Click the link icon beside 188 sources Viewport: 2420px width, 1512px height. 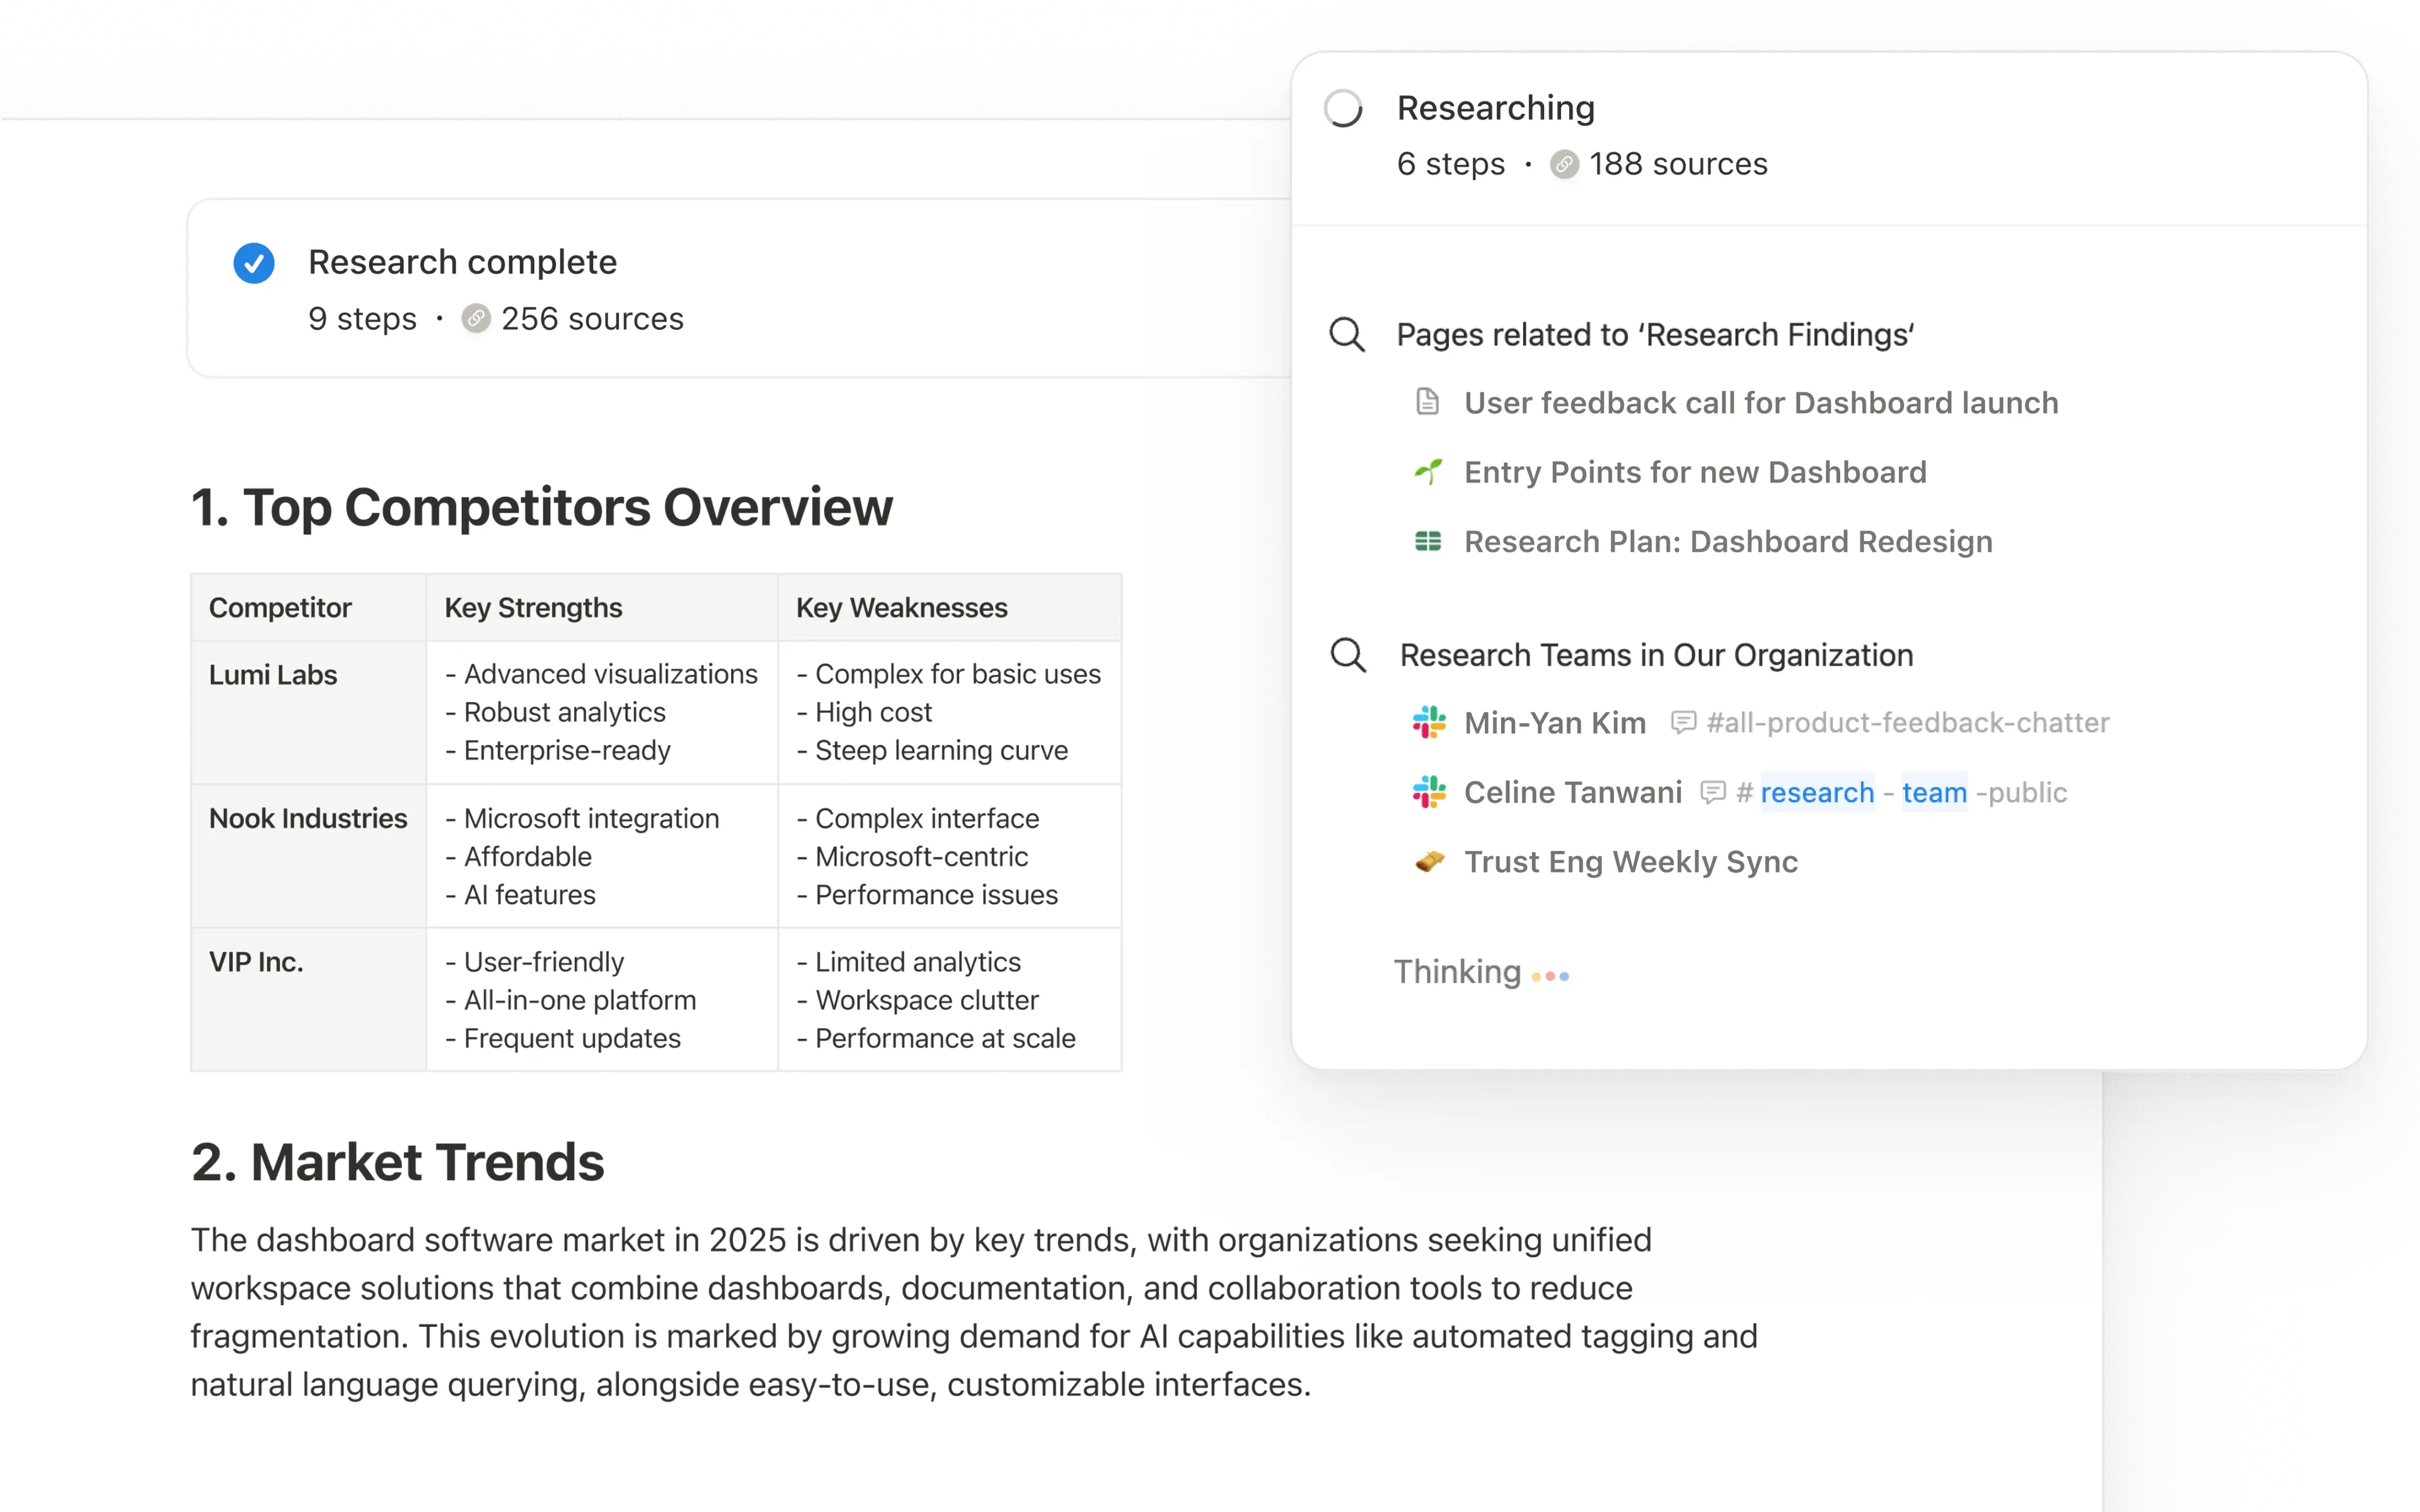[x=1565, y=164]
